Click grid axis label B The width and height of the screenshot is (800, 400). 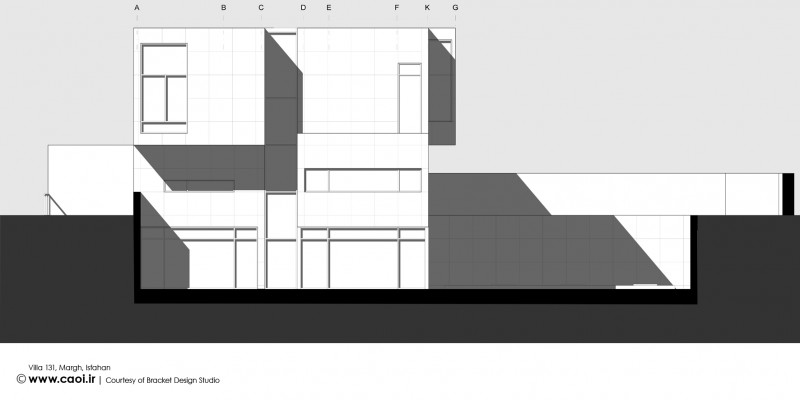[223, 8]
